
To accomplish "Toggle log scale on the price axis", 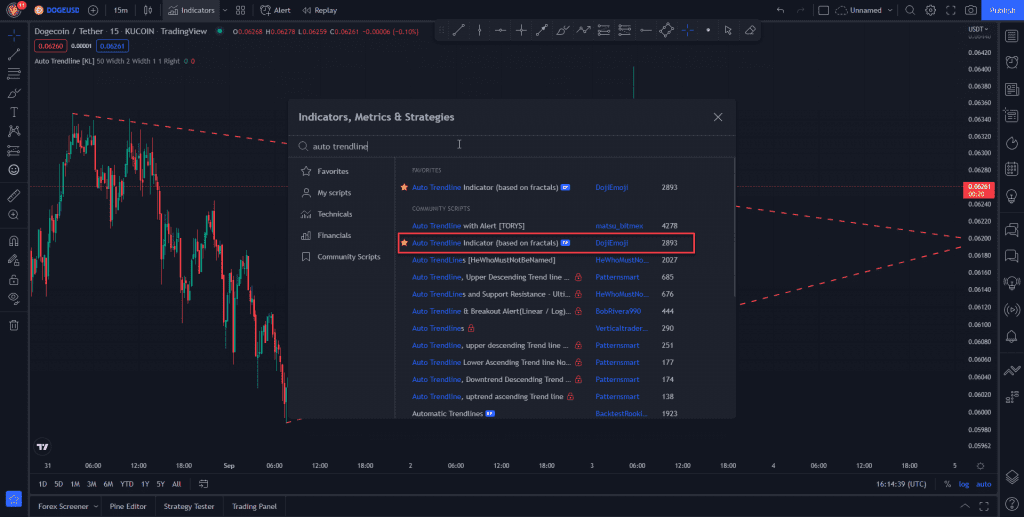I will click(x=963, y=484).
